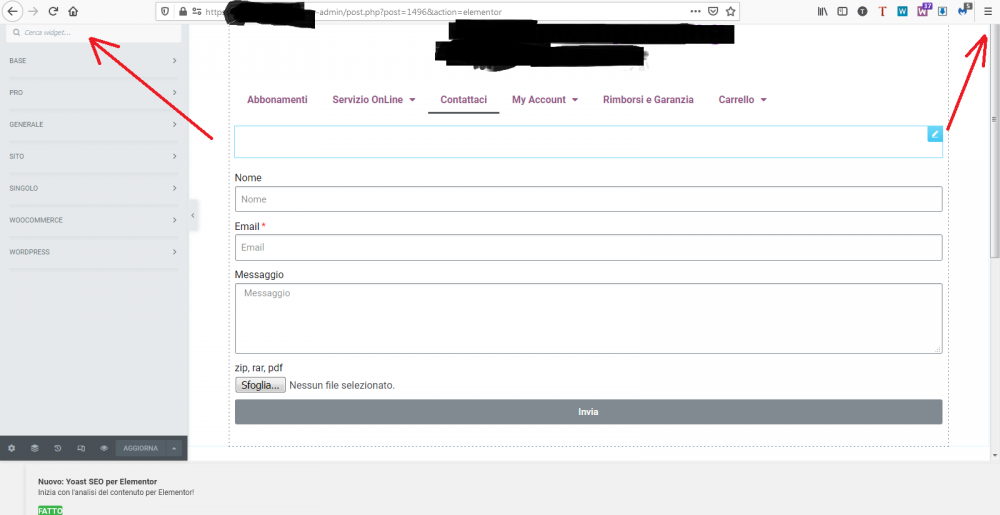This screenshot has height=515, width=1000.
Task: Open Firefox library icon
Action: pos(823,11)
